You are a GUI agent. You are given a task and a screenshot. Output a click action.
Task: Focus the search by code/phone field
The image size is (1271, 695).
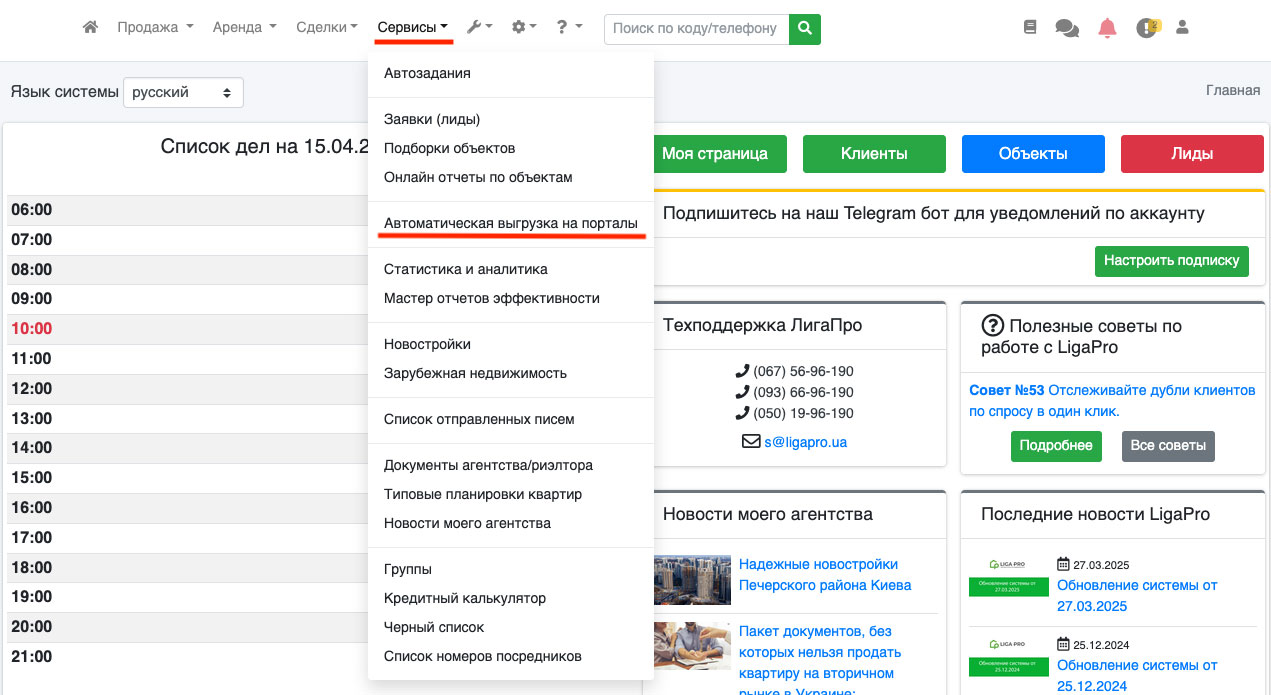point(695,28)
